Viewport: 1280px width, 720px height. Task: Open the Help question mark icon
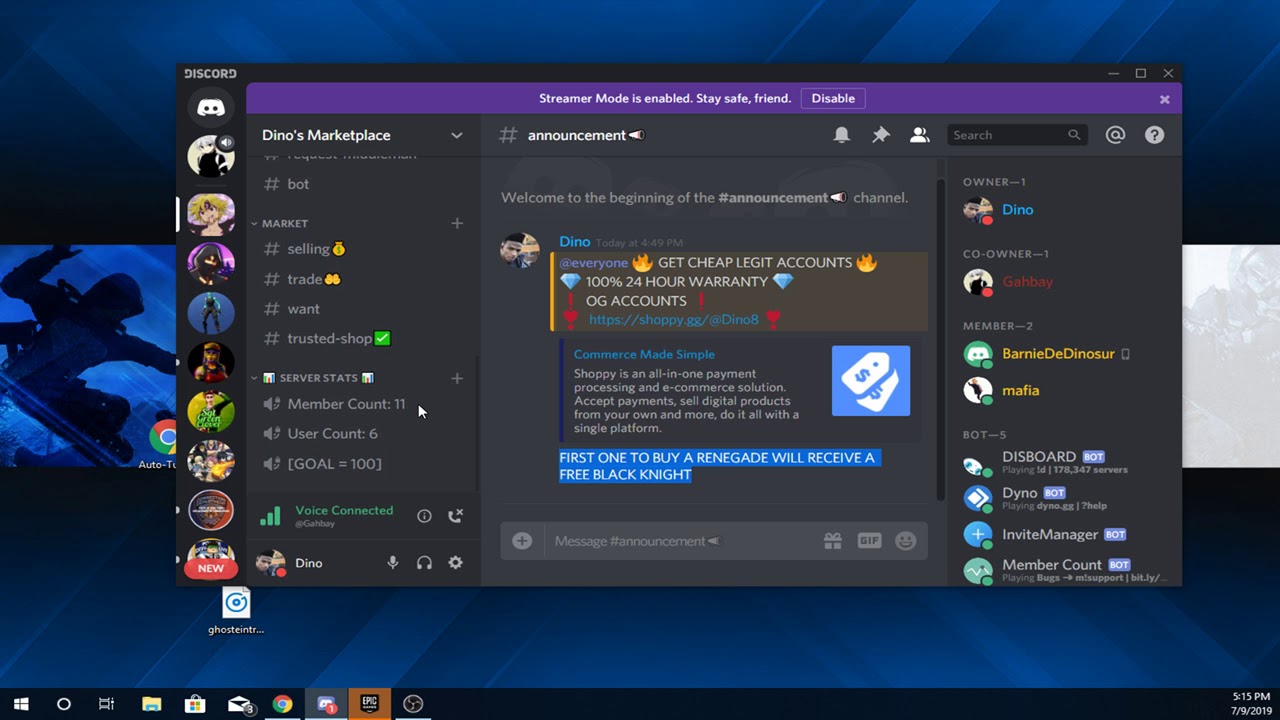point(1154,135)
